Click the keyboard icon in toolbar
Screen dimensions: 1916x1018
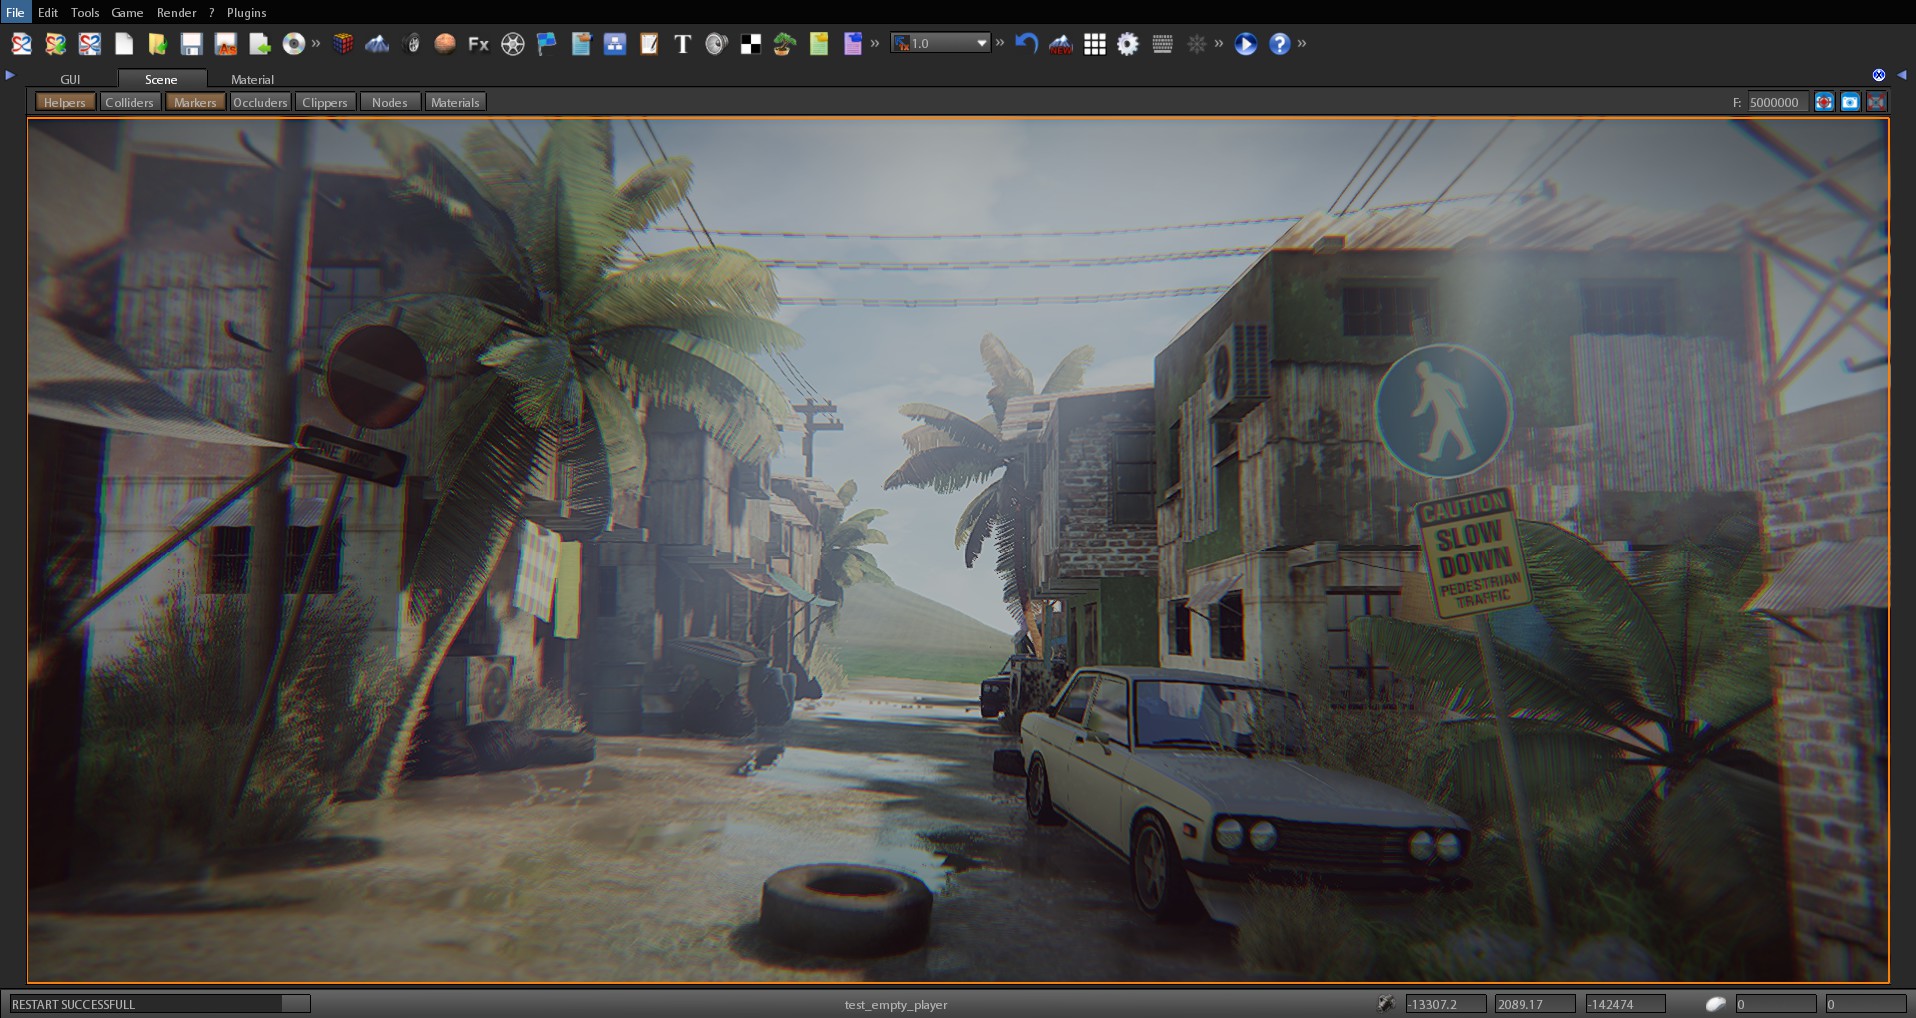pos(1162,44)
